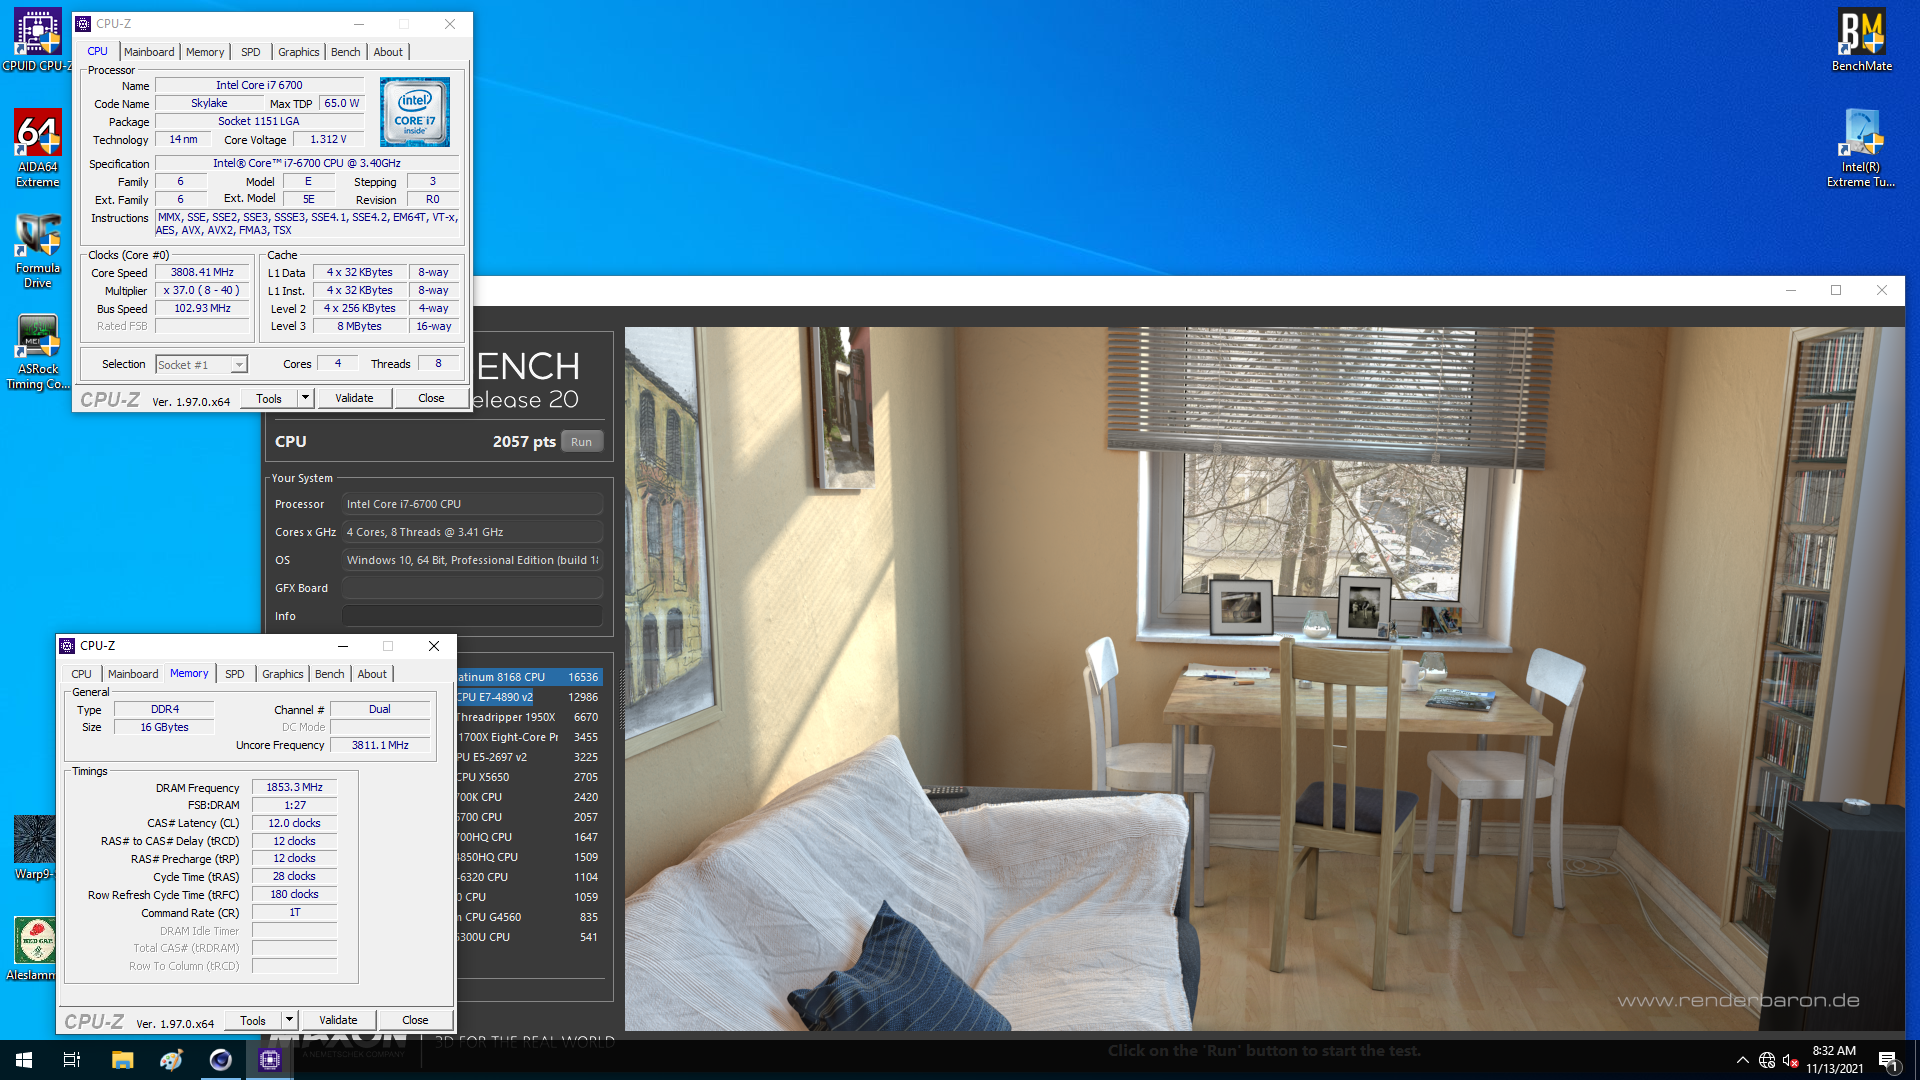Click the Validate button in top CPU-Z
The width and height of the screenshot is (1920, 1080).
tap(354, 398)
